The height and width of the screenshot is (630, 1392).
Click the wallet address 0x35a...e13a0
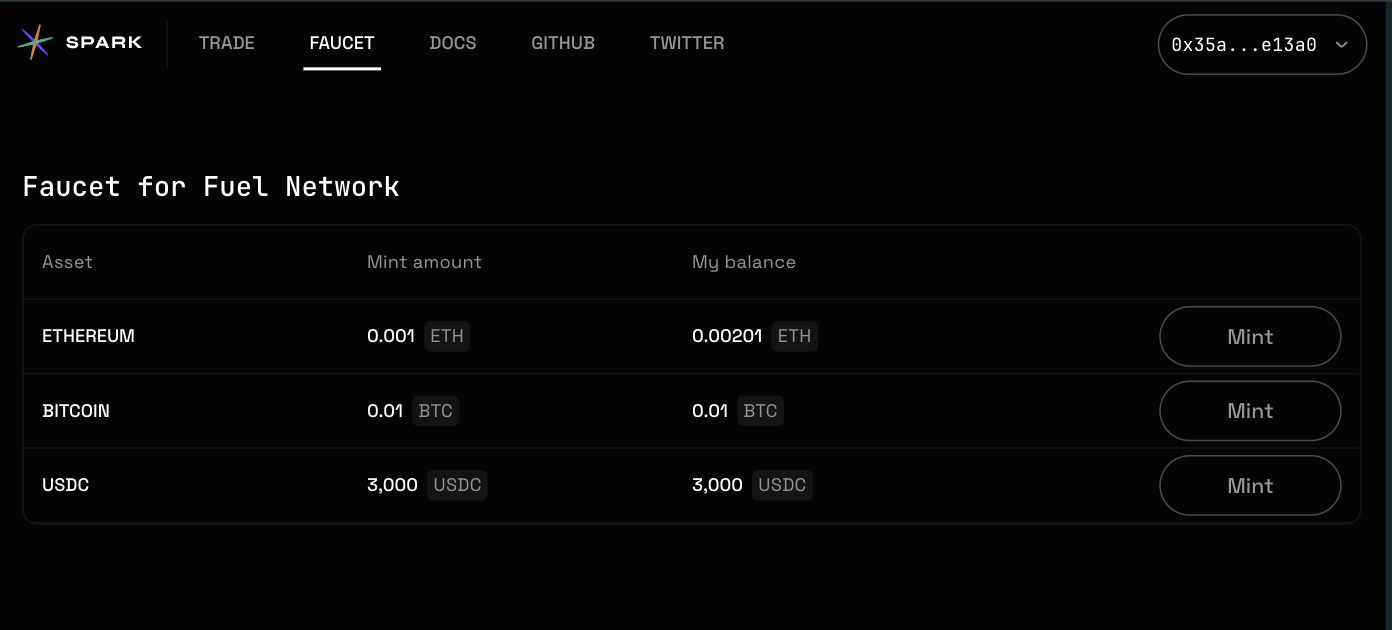click(x=1244, y=45)
